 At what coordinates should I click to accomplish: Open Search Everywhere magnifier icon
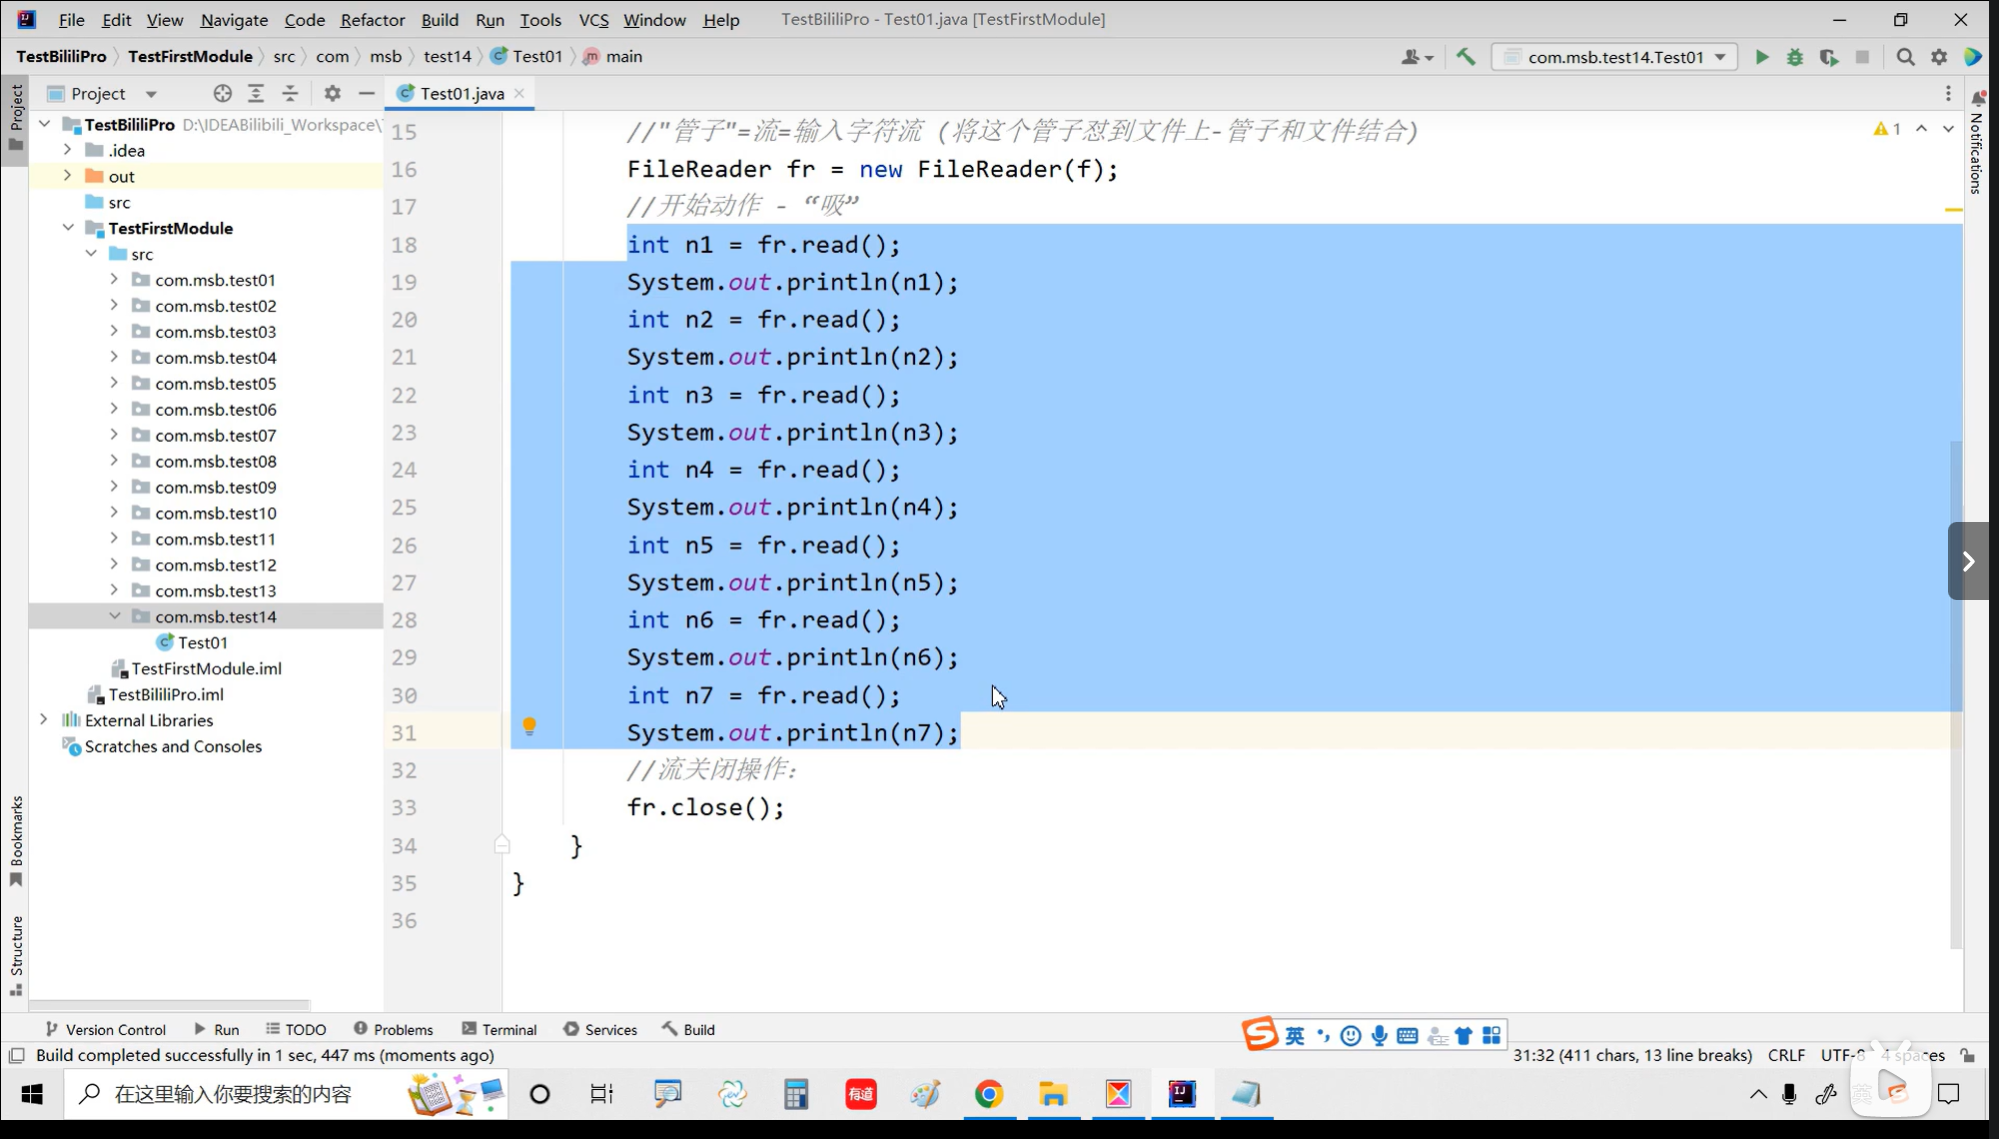click(x=1905, y=57)
